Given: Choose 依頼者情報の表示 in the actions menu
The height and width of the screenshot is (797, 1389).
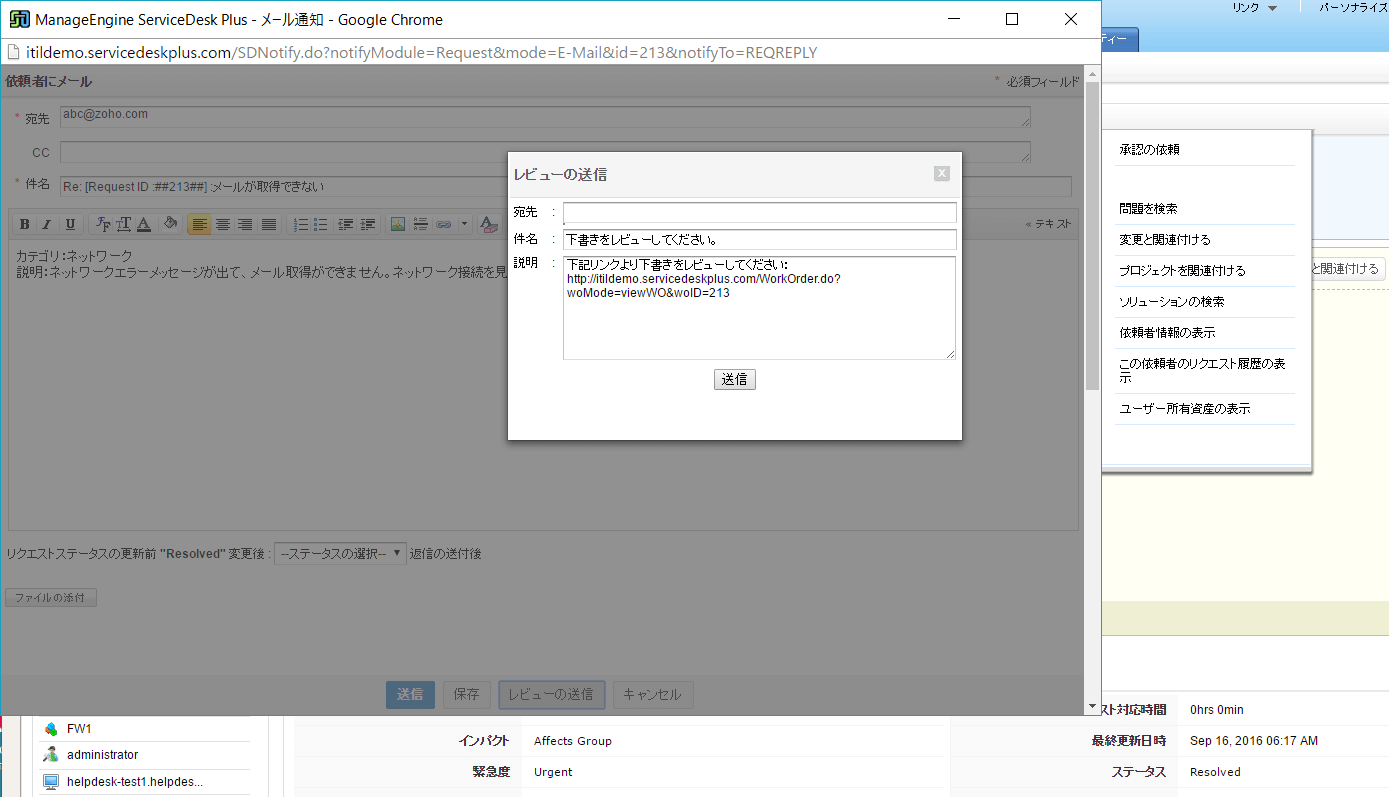Looking at the screenshot, I should (1168, 332).
